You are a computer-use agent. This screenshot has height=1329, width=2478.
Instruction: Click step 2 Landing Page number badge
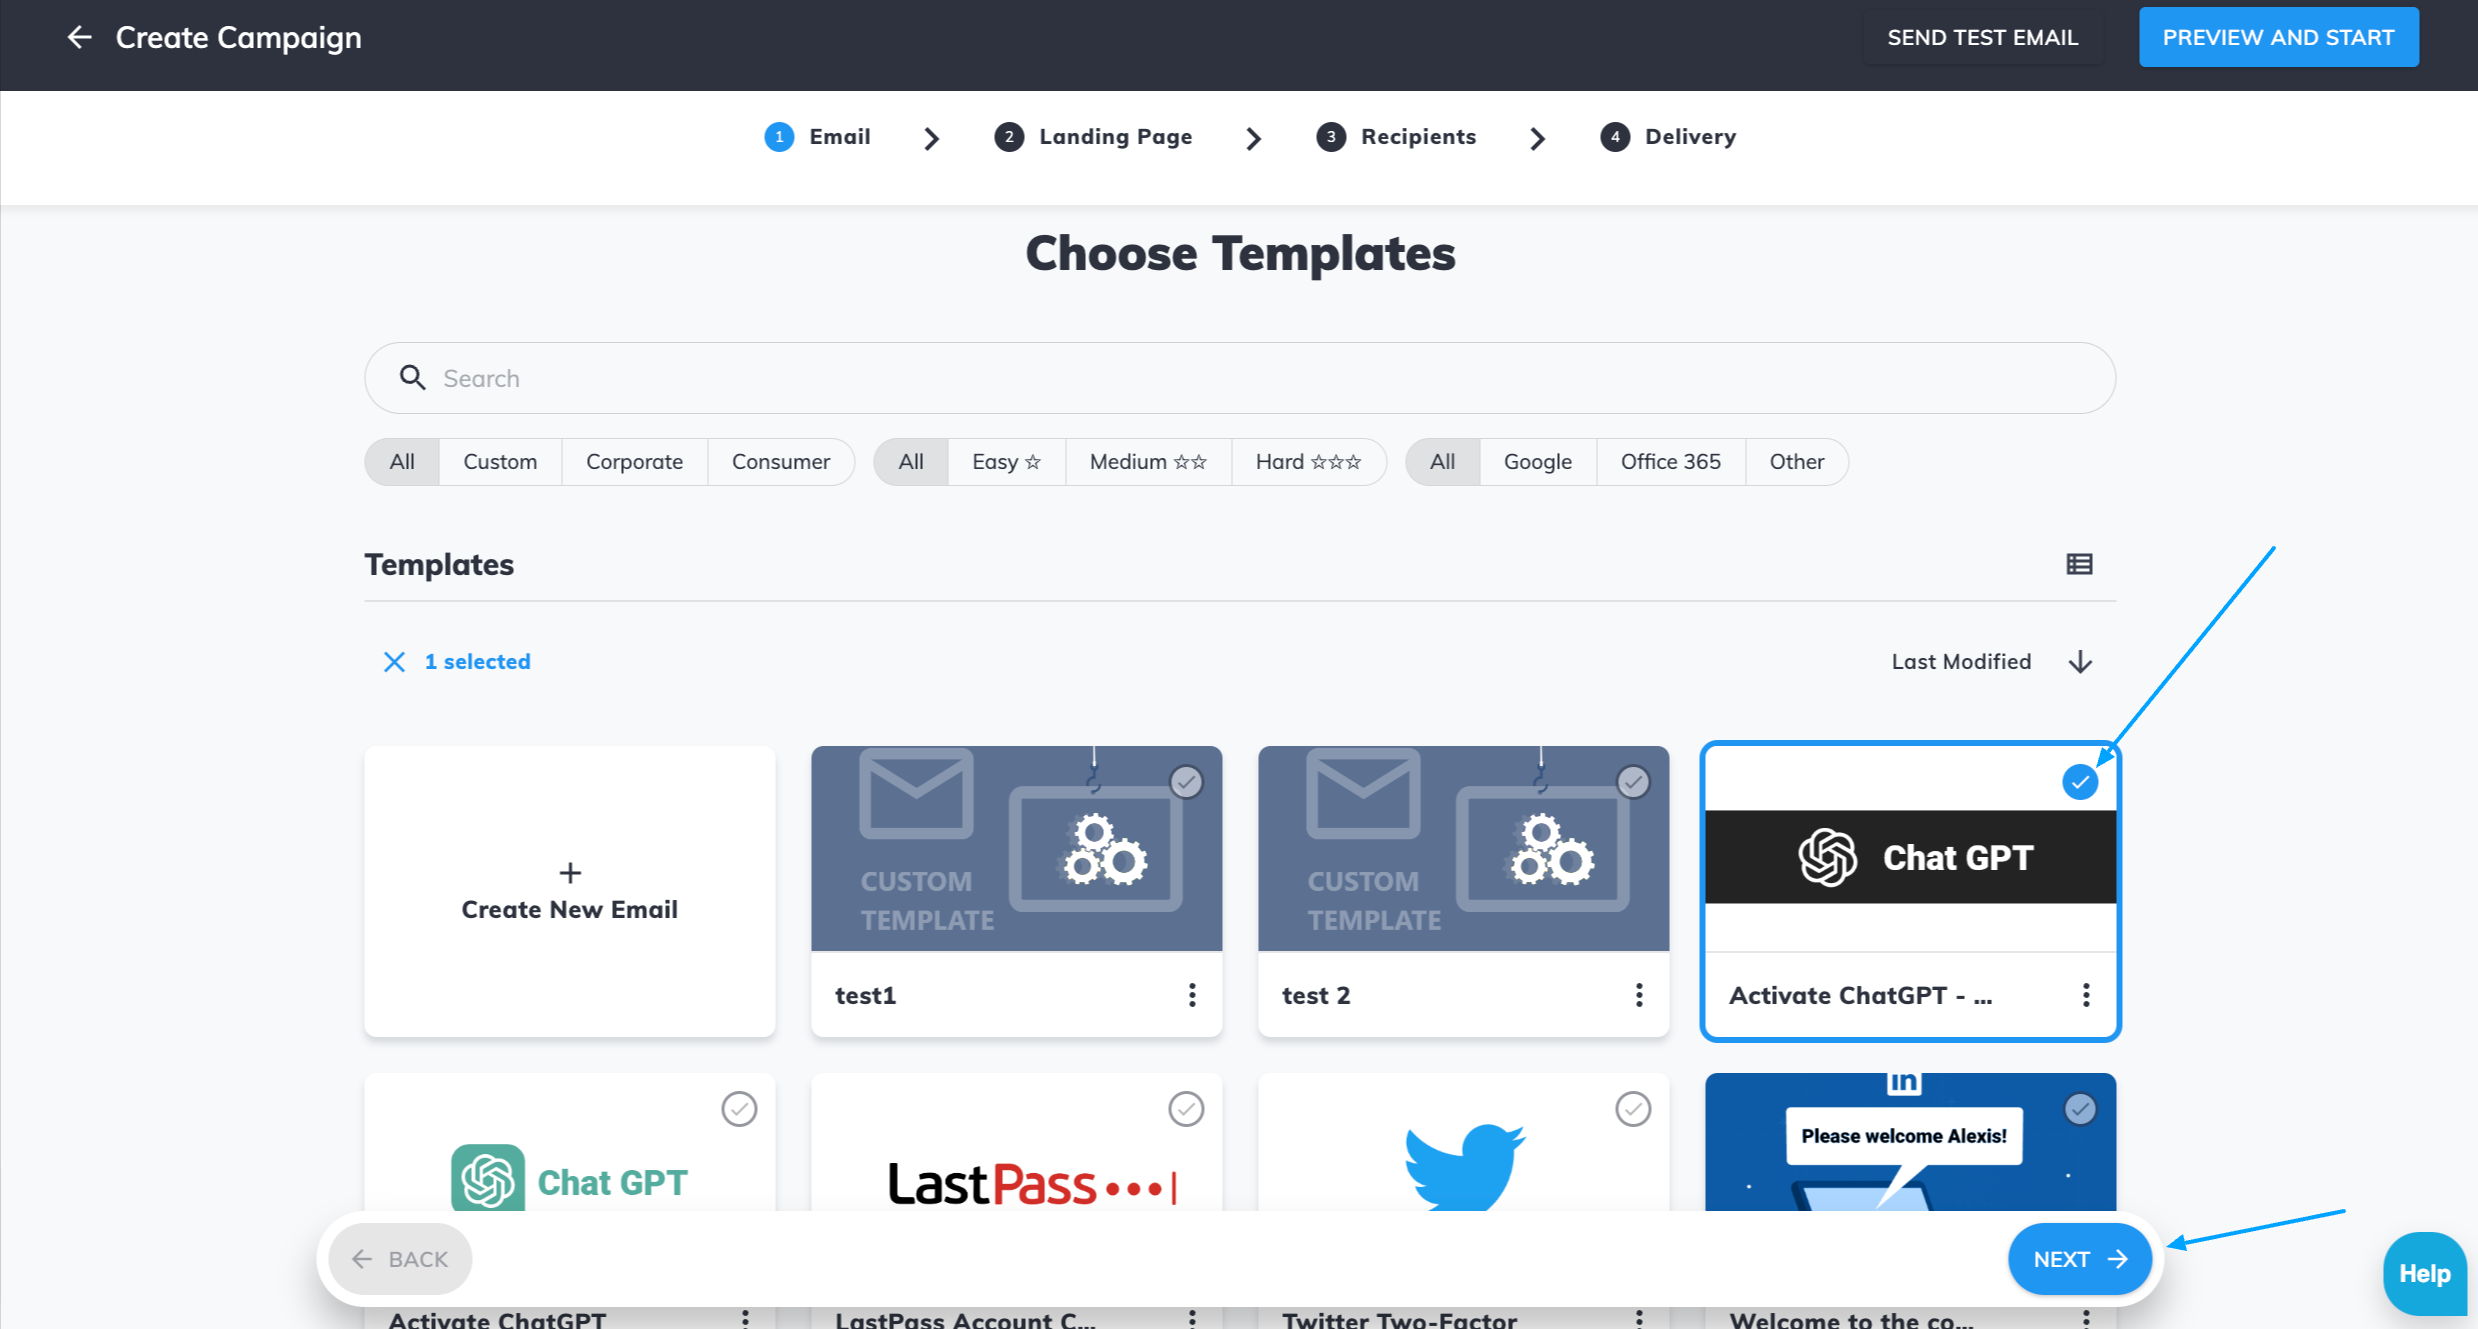(x=1009, y=137)
